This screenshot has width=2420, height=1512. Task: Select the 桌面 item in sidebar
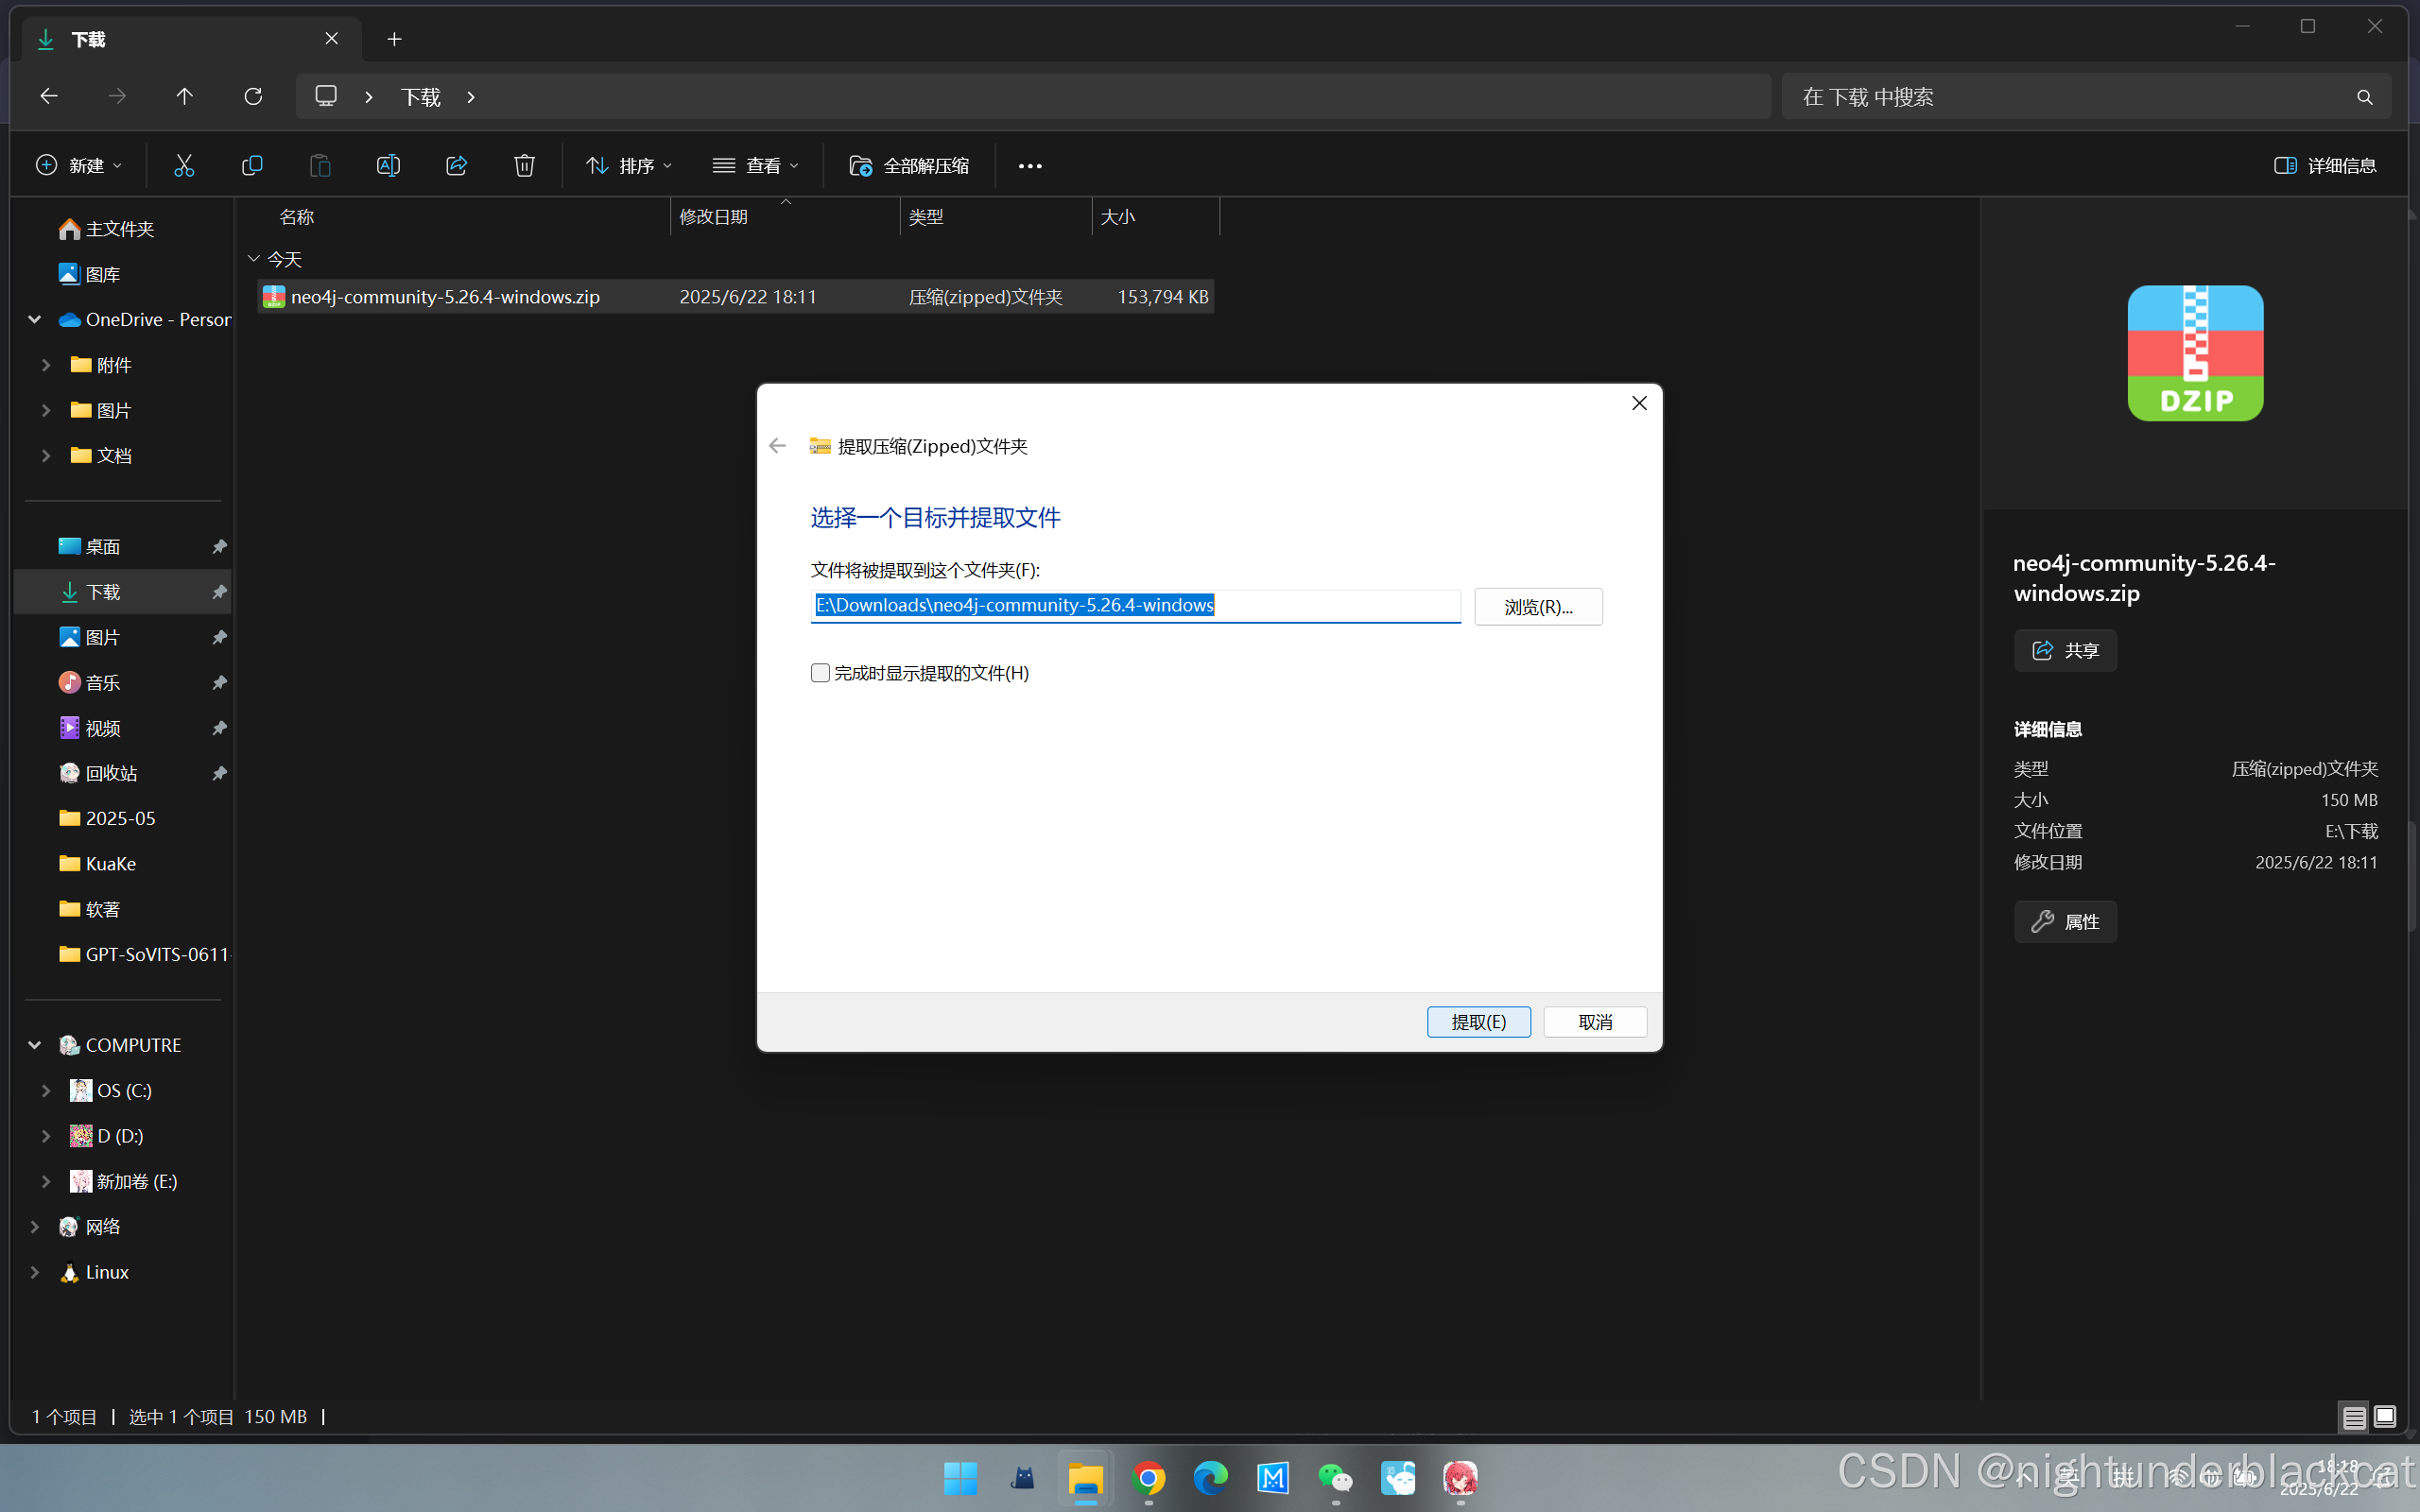coord(103,547)
